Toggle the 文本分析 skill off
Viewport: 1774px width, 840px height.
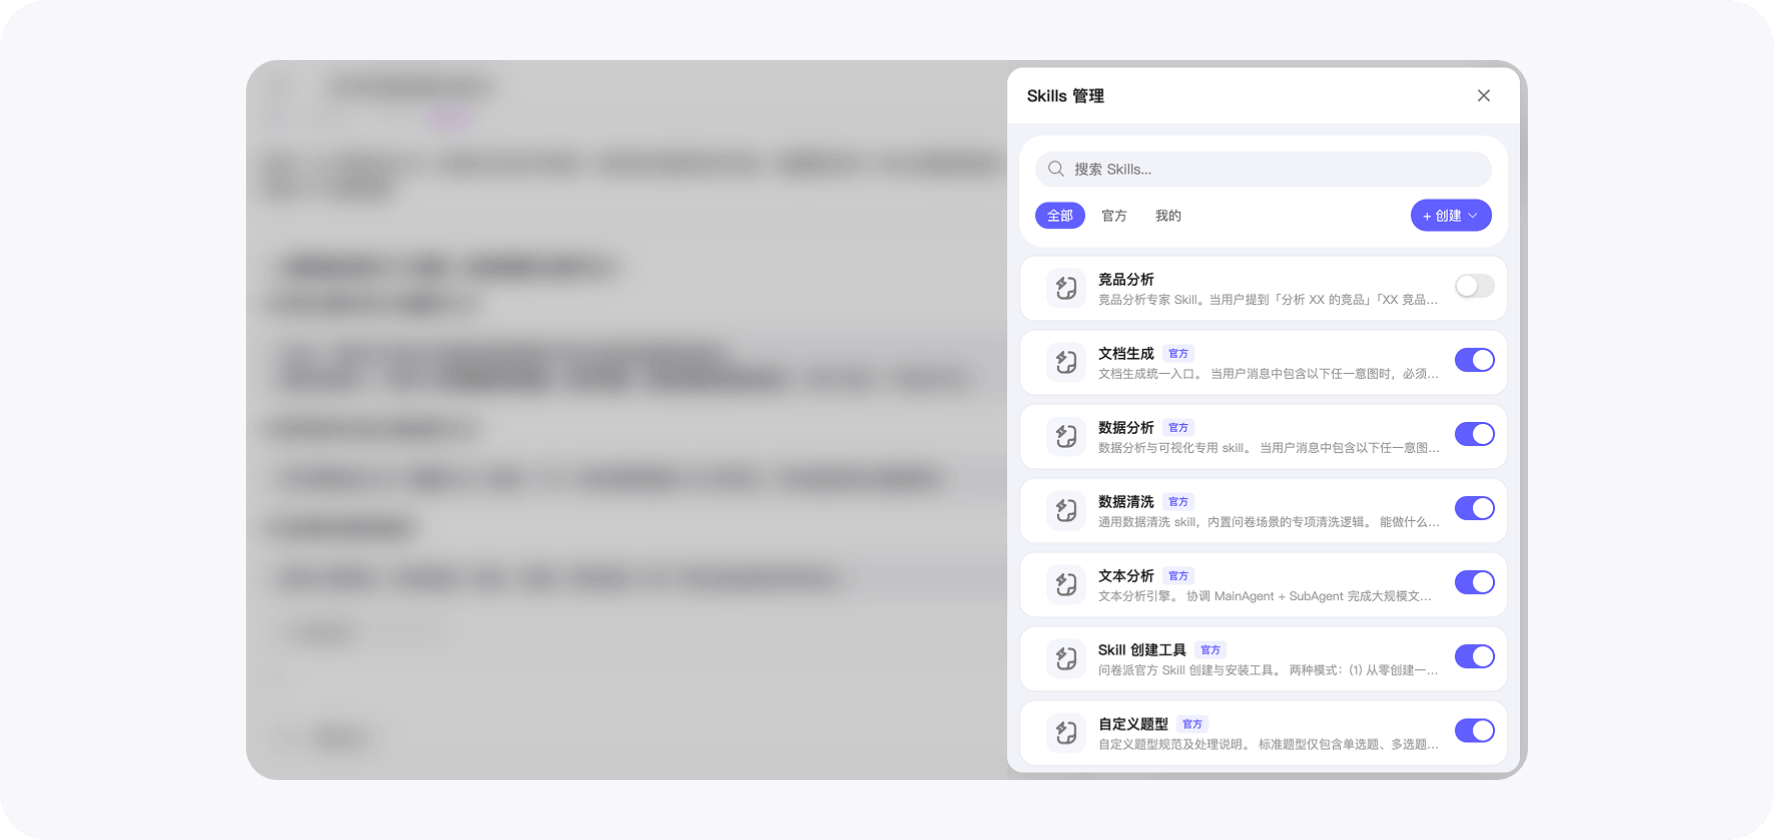(x=1474, y=582)
